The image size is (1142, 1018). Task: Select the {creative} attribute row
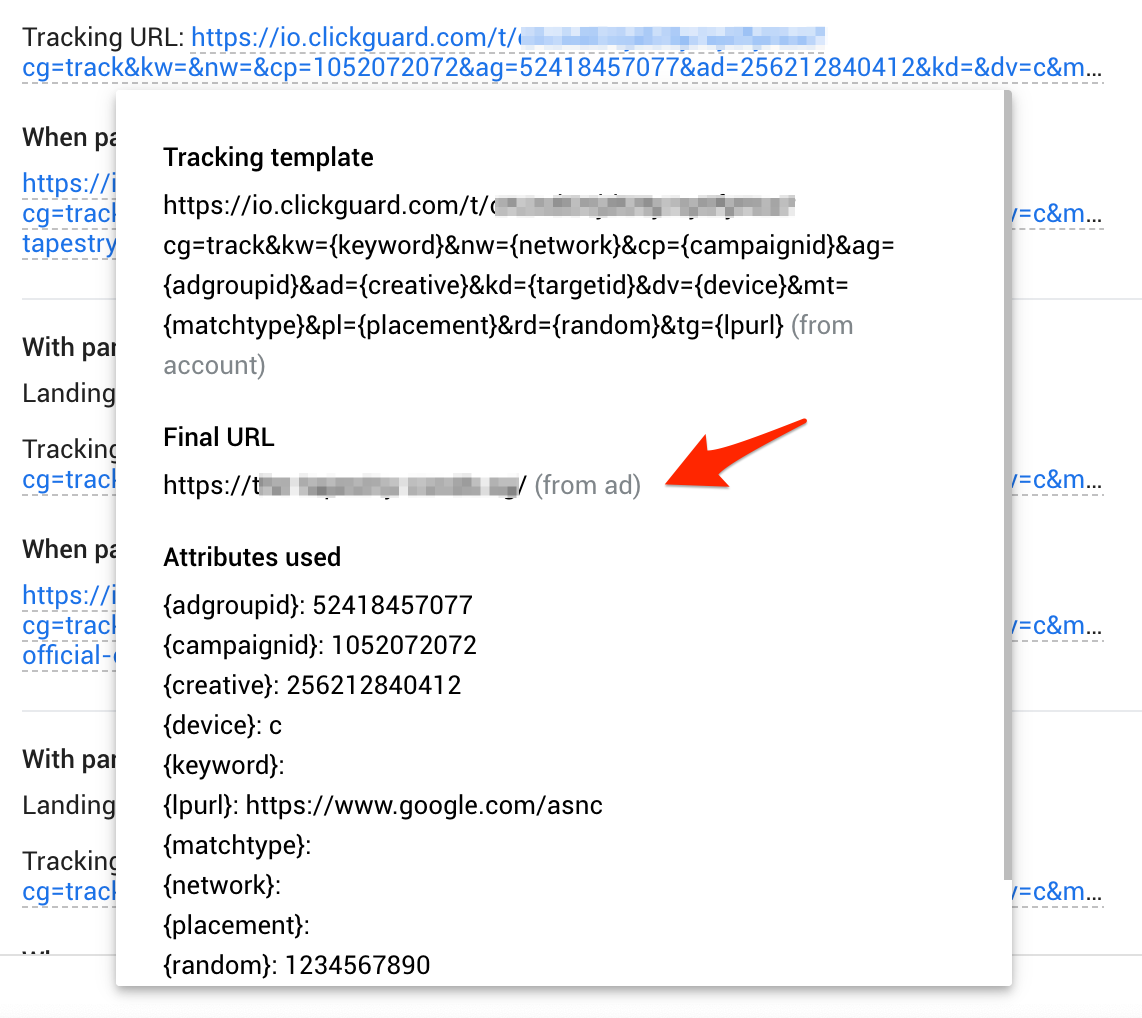coord(312,685)
